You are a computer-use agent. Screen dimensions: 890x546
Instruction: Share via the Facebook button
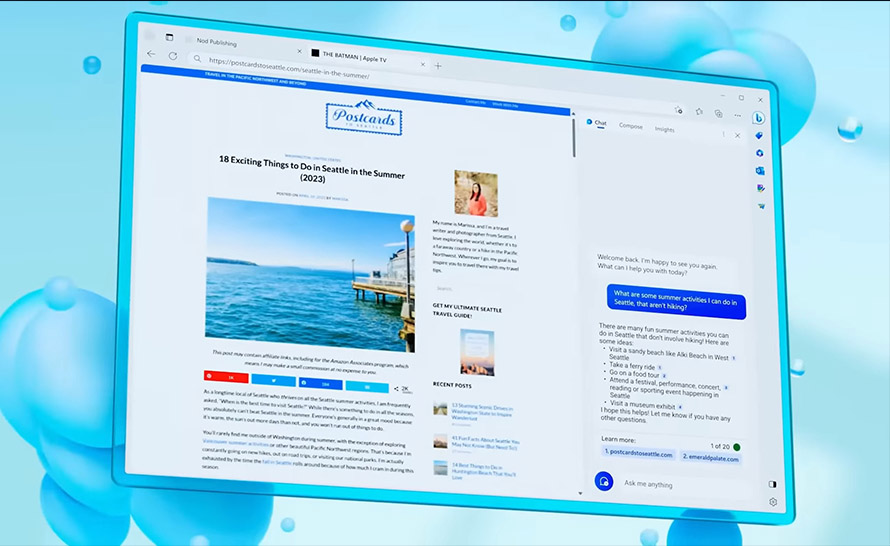click(x=321, y=384)
